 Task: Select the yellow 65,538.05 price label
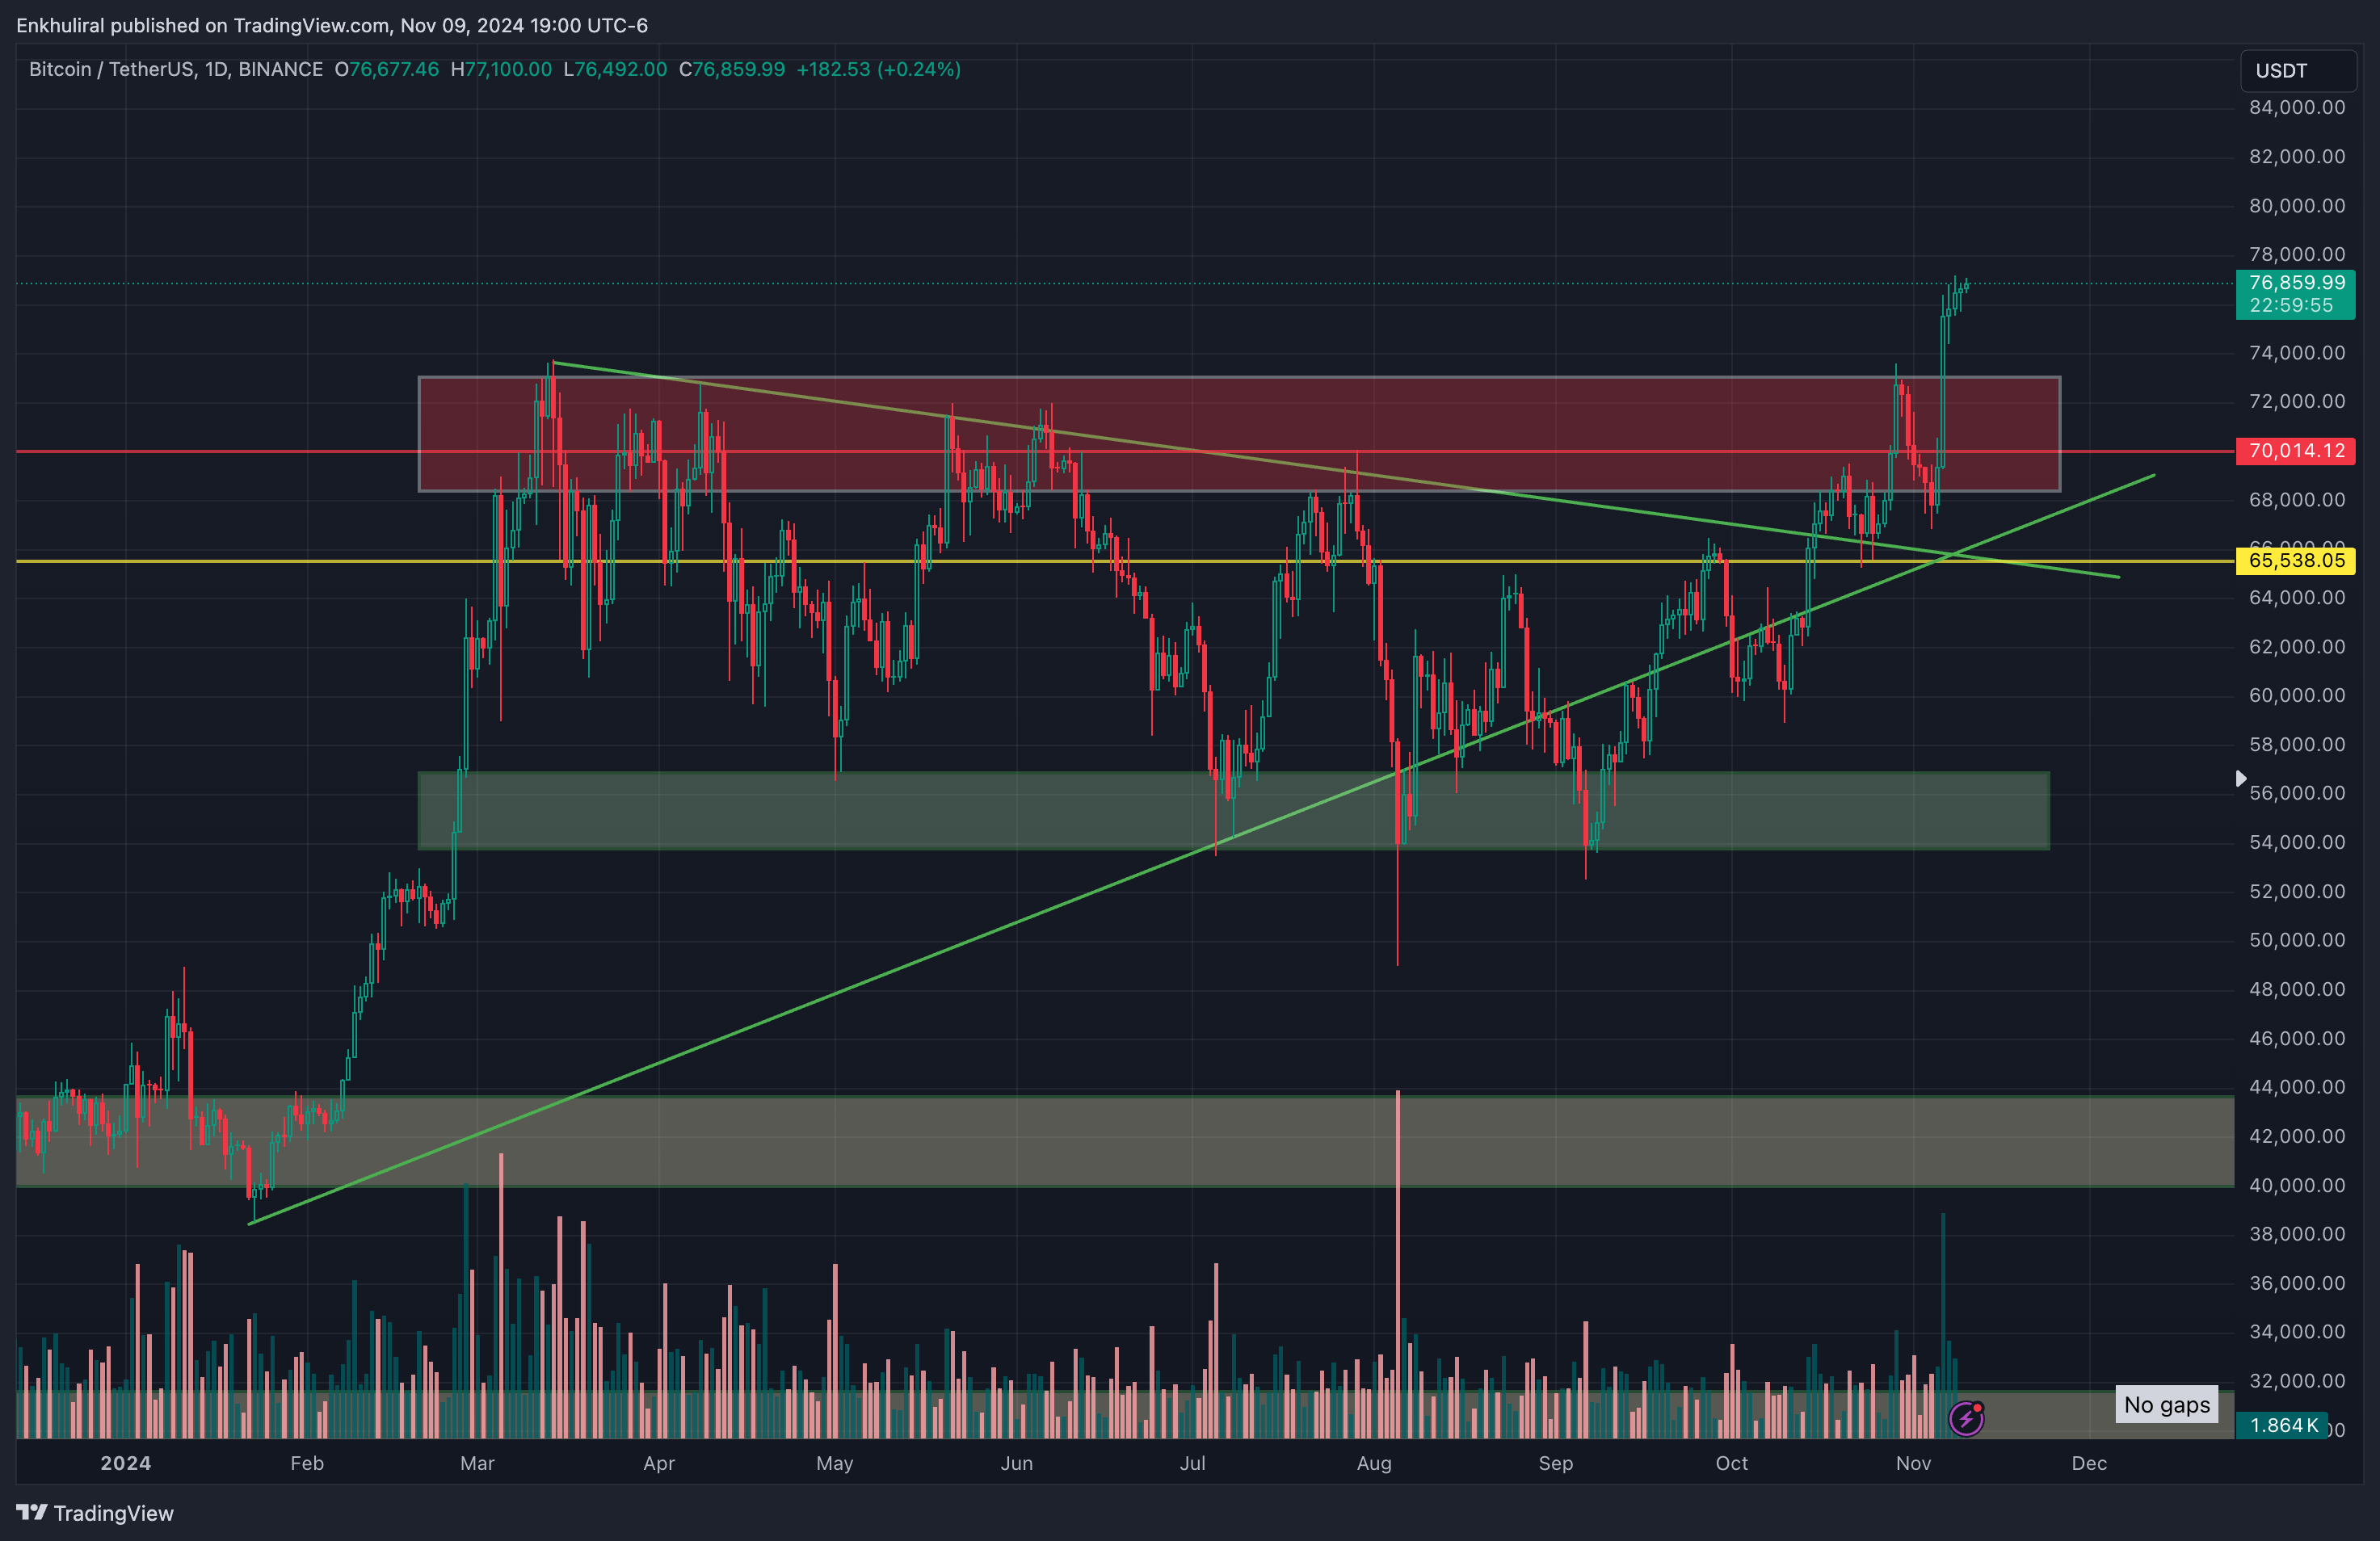(2295, 561)
